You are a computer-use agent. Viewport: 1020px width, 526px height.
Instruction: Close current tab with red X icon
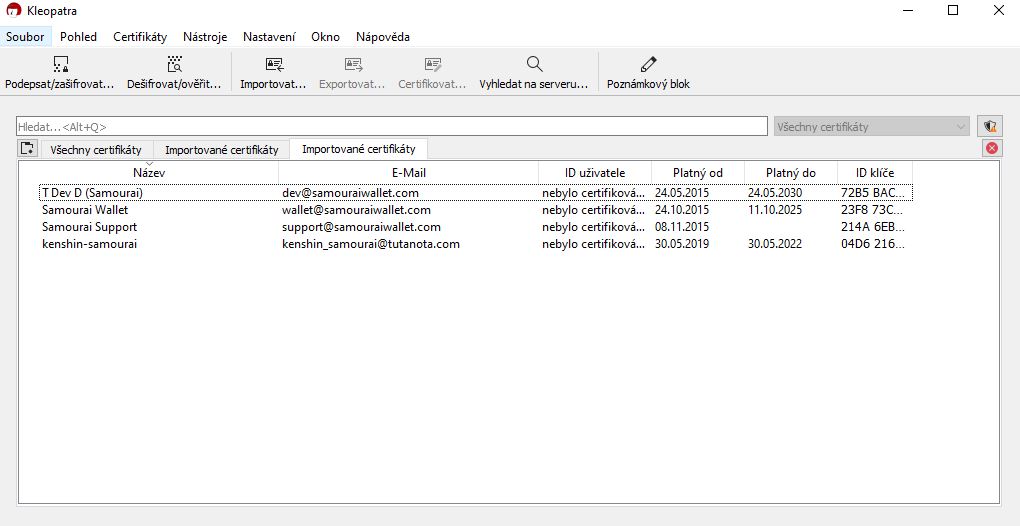coord(991,148)
